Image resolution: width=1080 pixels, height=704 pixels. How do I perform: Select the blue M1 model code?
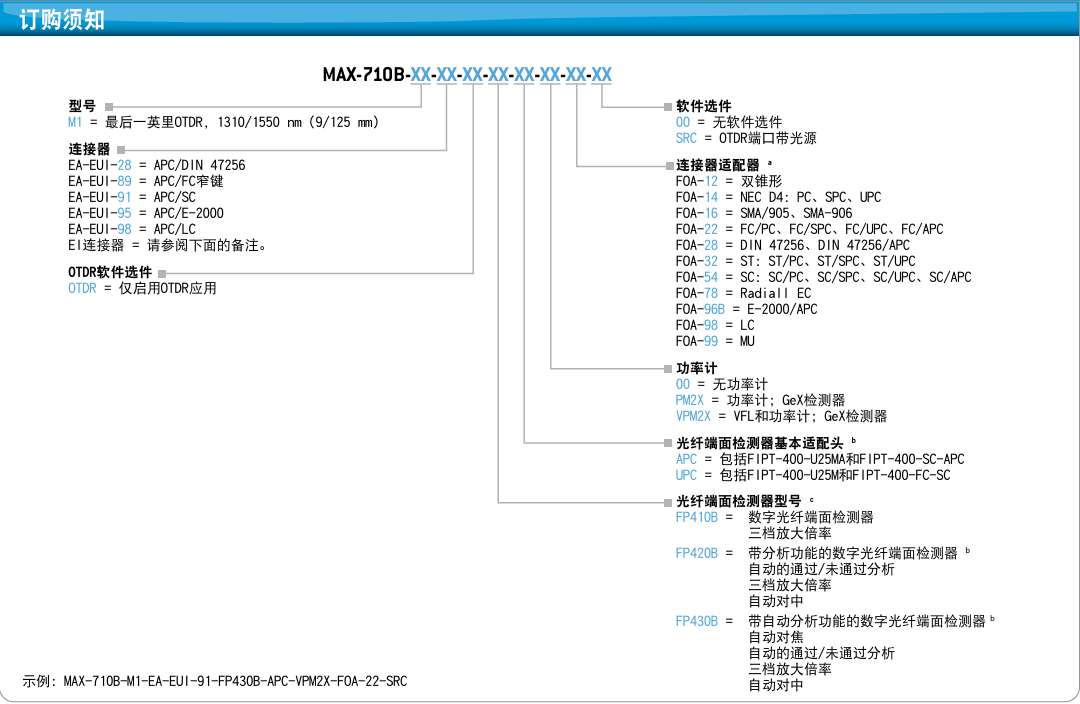click(x=75, y=122)
